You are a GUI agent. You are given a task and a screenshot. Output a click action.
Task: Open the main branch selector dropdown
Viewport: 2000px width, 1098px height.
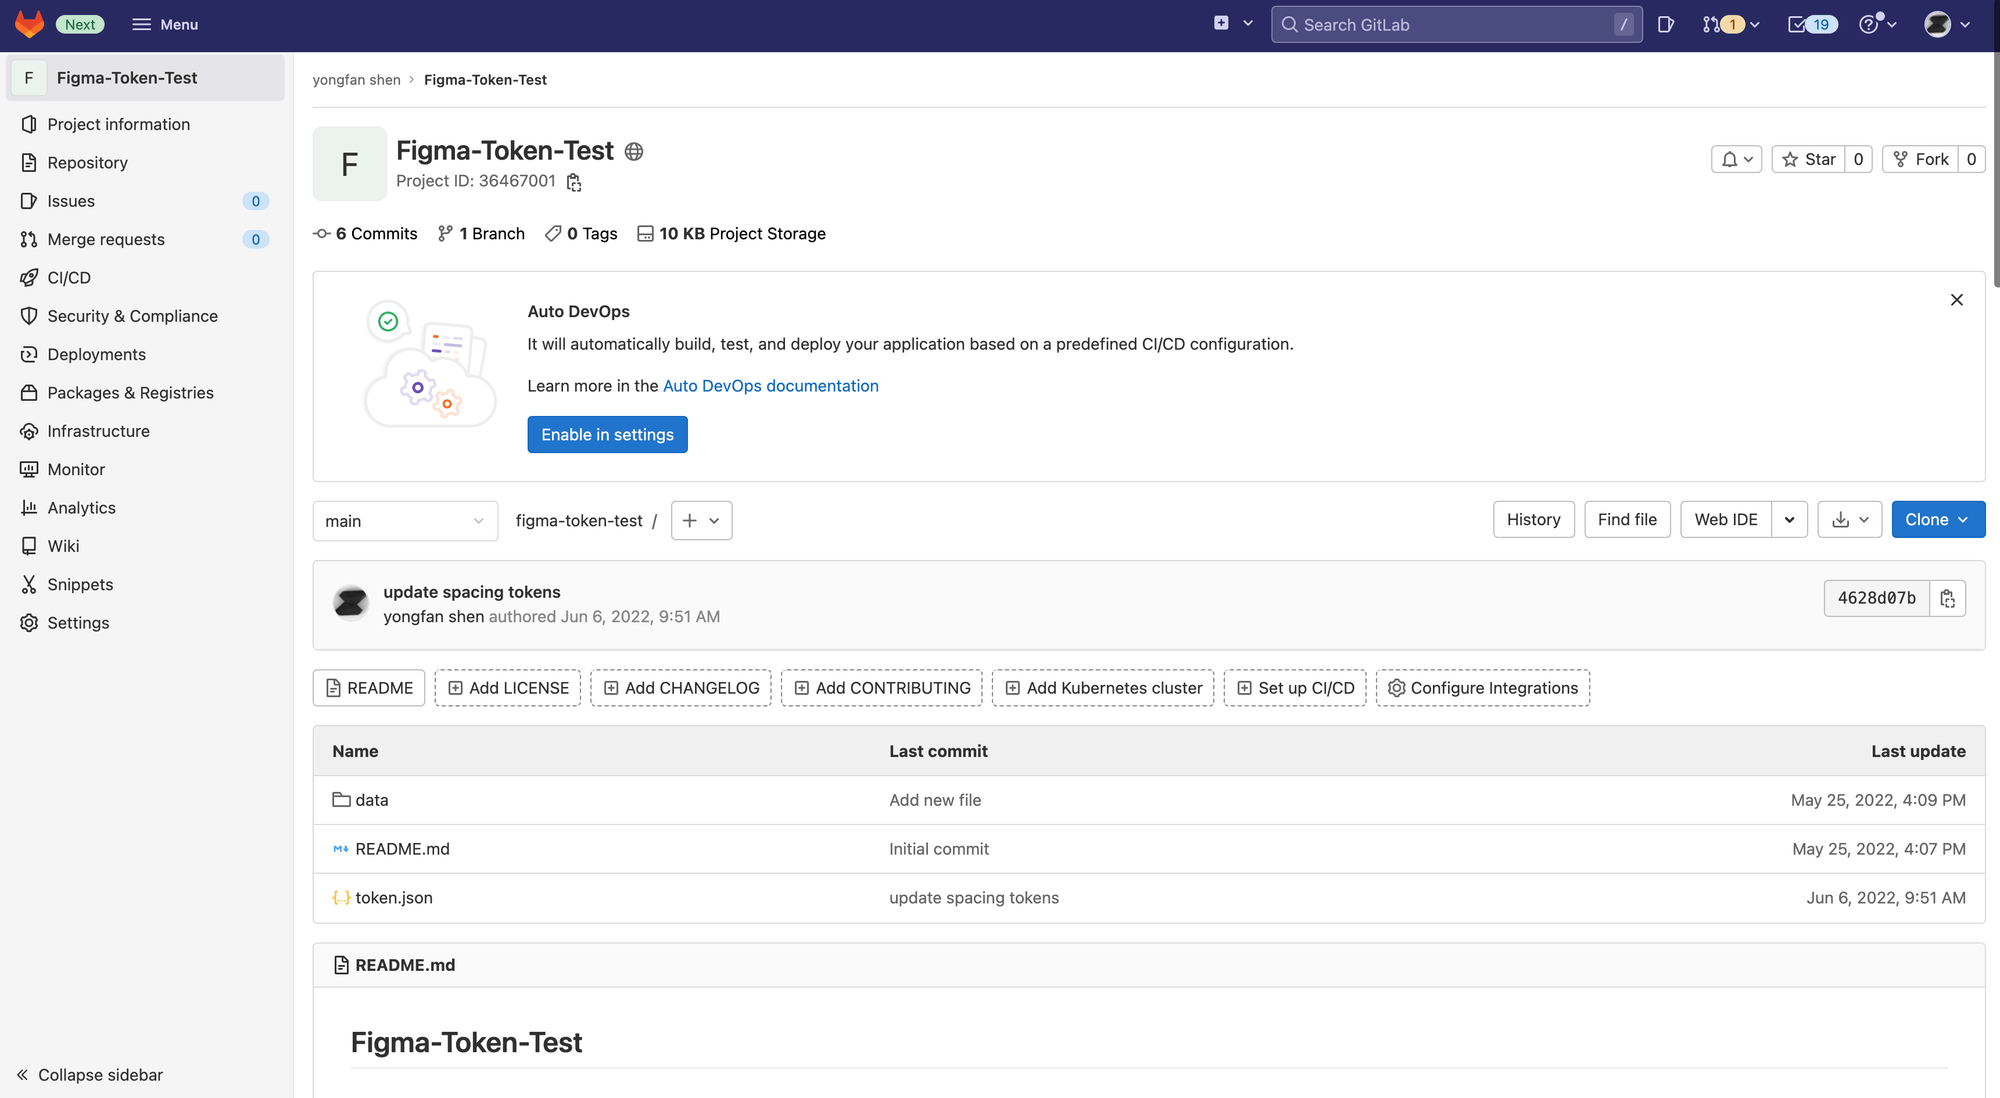point(405,521)
